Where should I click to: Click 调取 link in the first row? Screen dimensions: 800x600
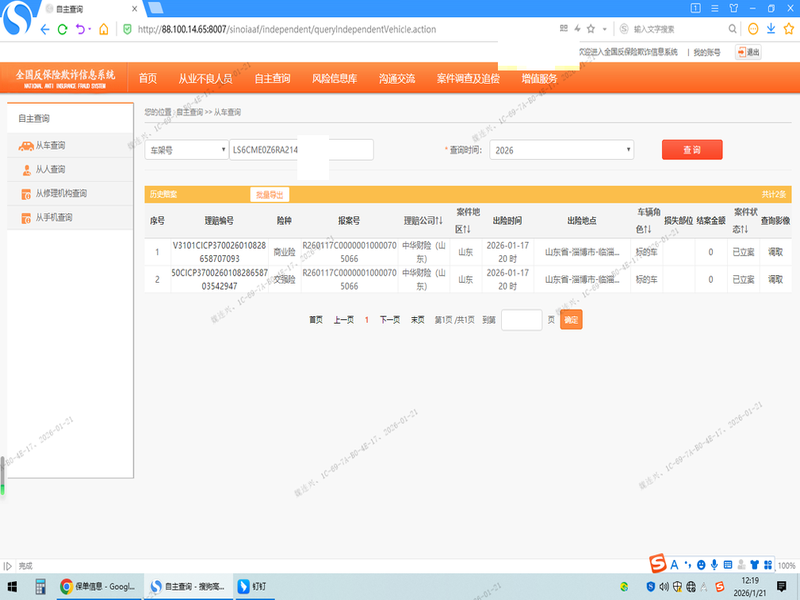pos(775,252)
